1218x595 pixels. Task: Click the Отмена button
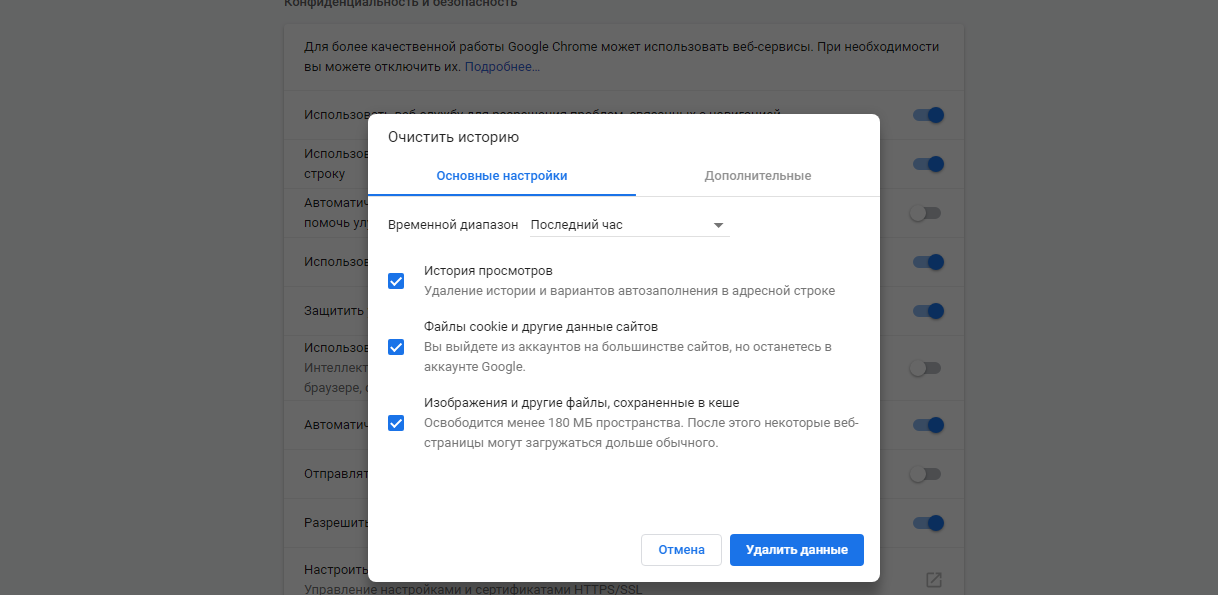click(x=682, y=550)
